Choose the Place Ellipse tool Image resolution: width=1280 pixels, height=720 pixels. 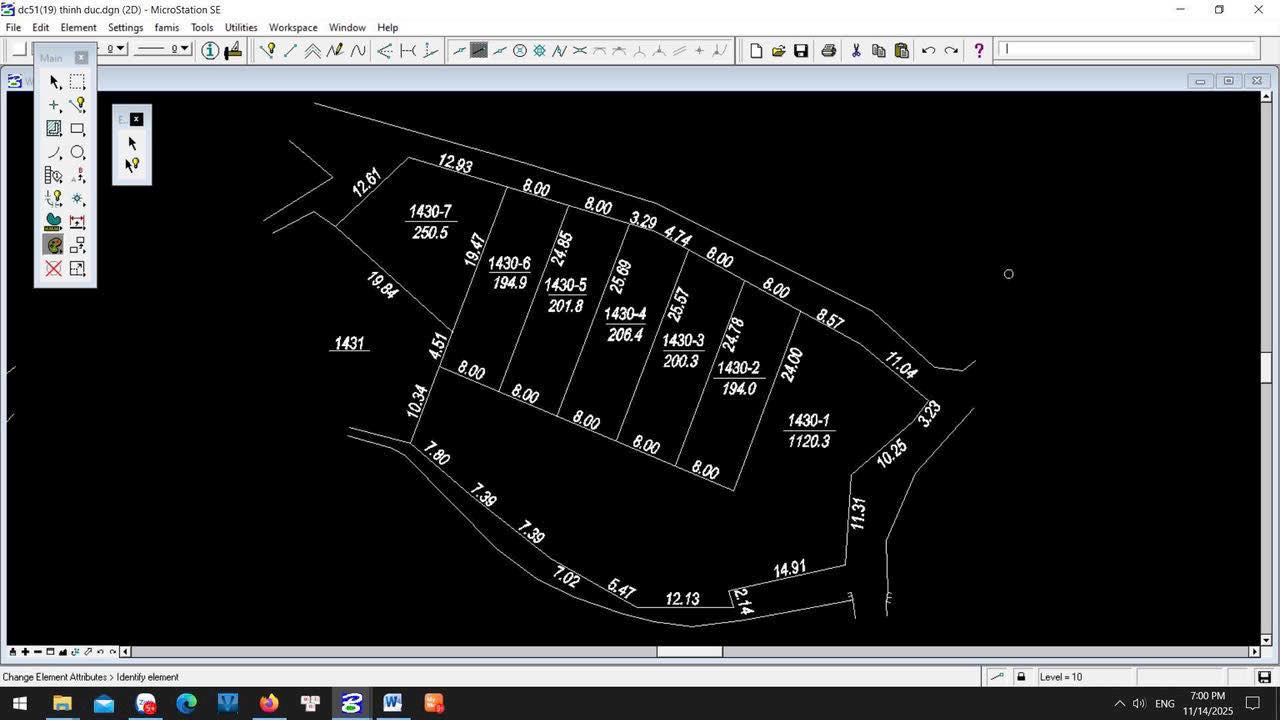(x=77, y=152)
